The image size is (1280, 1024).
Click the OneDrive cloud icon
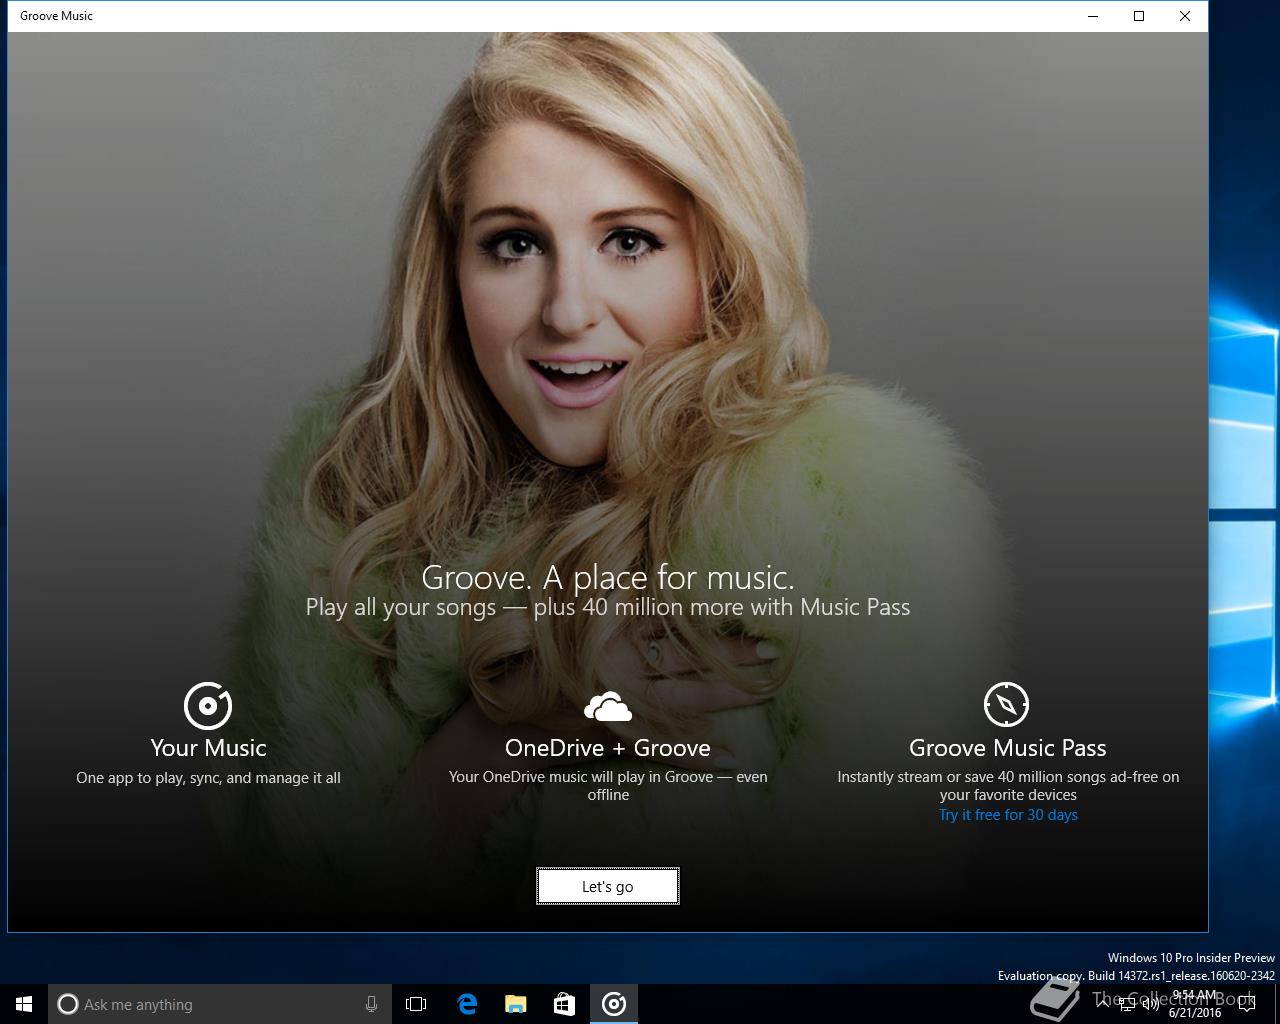[608, 707]
